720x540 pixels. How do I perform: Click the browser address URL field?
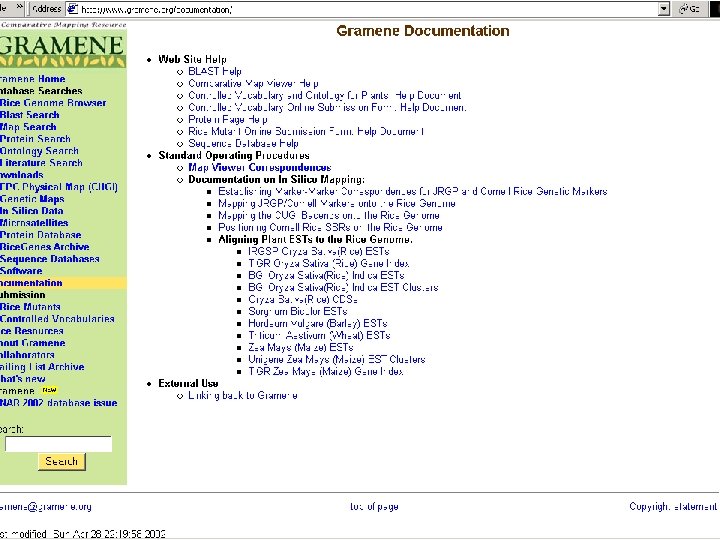[368, 9]
